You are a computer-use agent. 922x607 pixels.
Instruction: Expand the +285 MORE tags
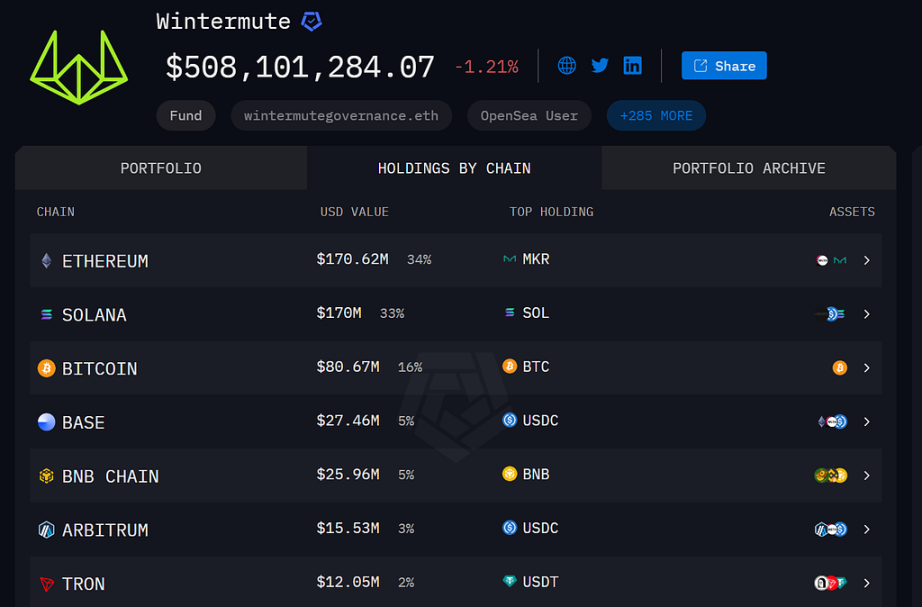(x=656, y=116)
